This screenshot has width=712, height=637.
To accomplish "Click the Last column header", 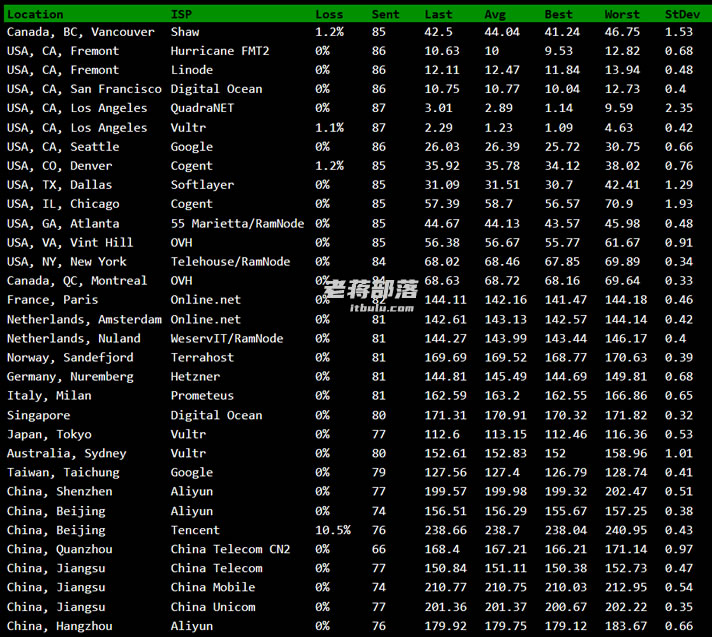I will pos(438,15).
